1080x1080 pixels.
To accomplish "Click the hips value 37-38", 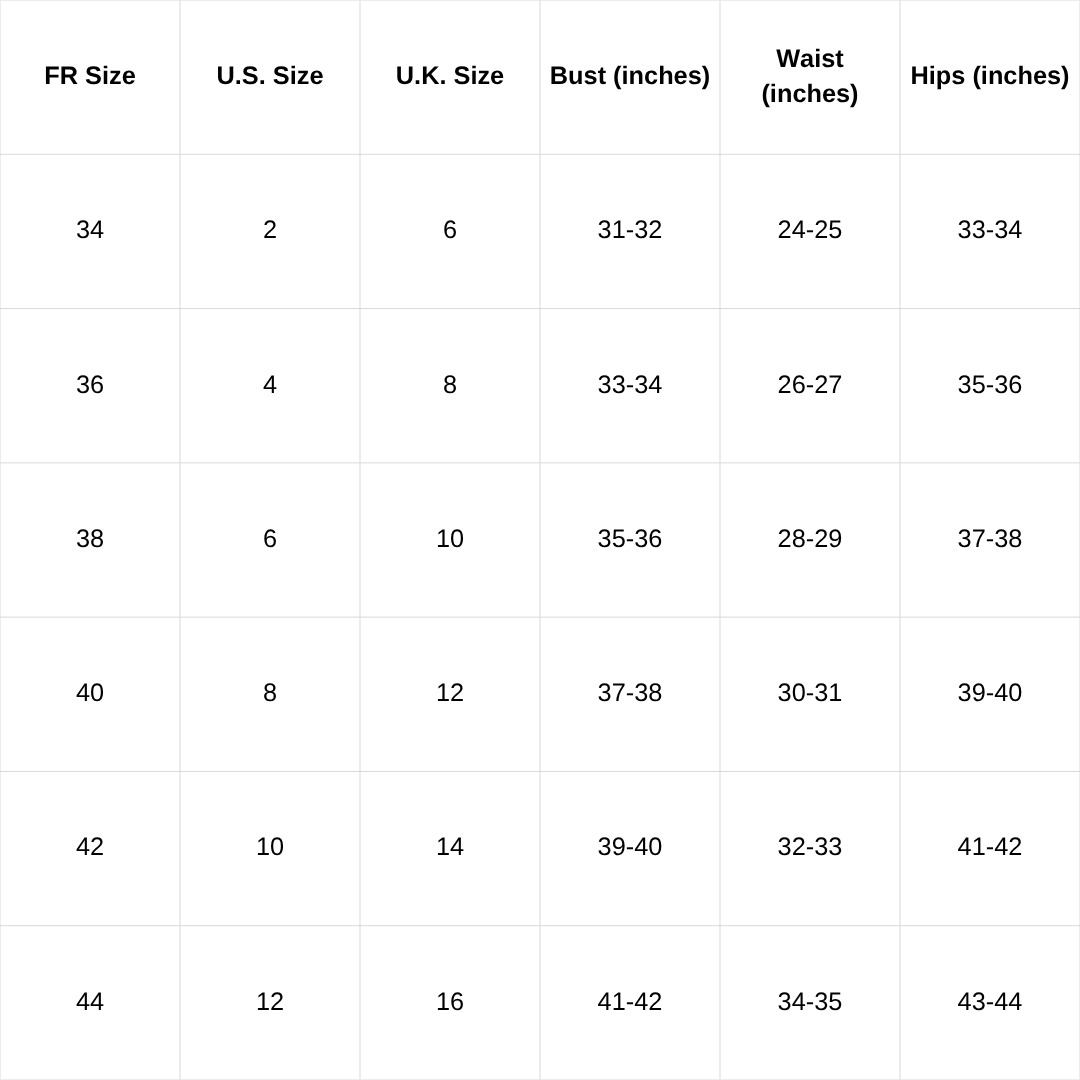I will (x=990, y=539).
